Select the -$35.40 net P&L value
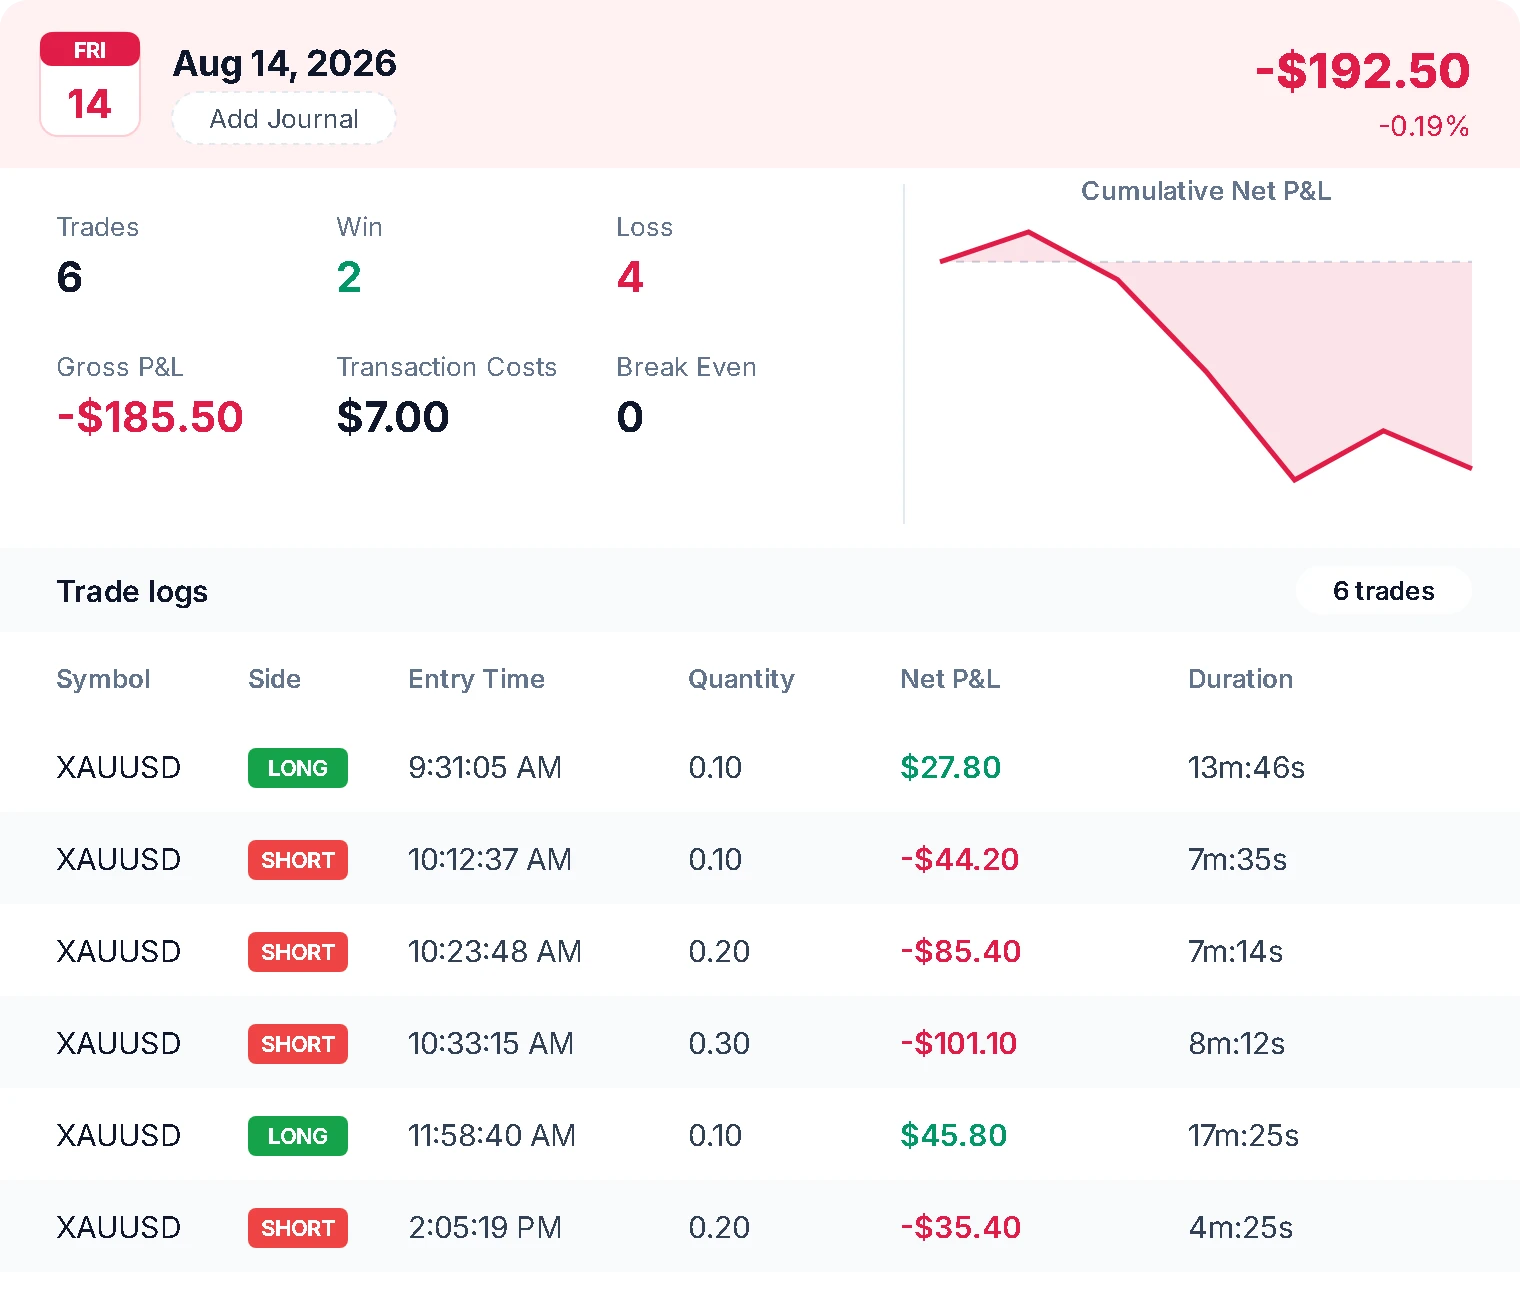 (x=960, y=1227)
